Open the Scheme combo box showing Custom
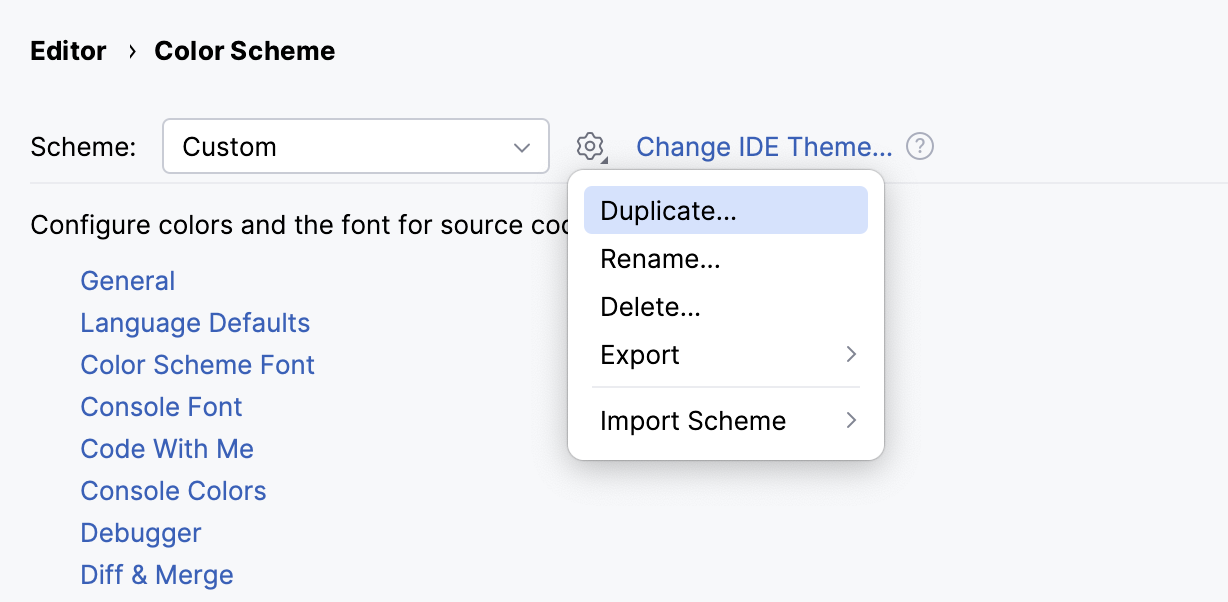Viewport: 1228px width, 602px height. click(355, 146)
